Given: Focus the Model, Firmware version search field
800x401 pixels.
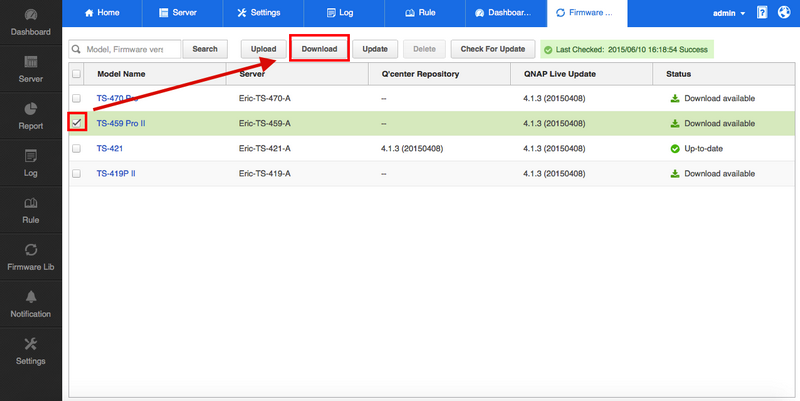Looking at the screenshot, I should [x=125, y=49].
